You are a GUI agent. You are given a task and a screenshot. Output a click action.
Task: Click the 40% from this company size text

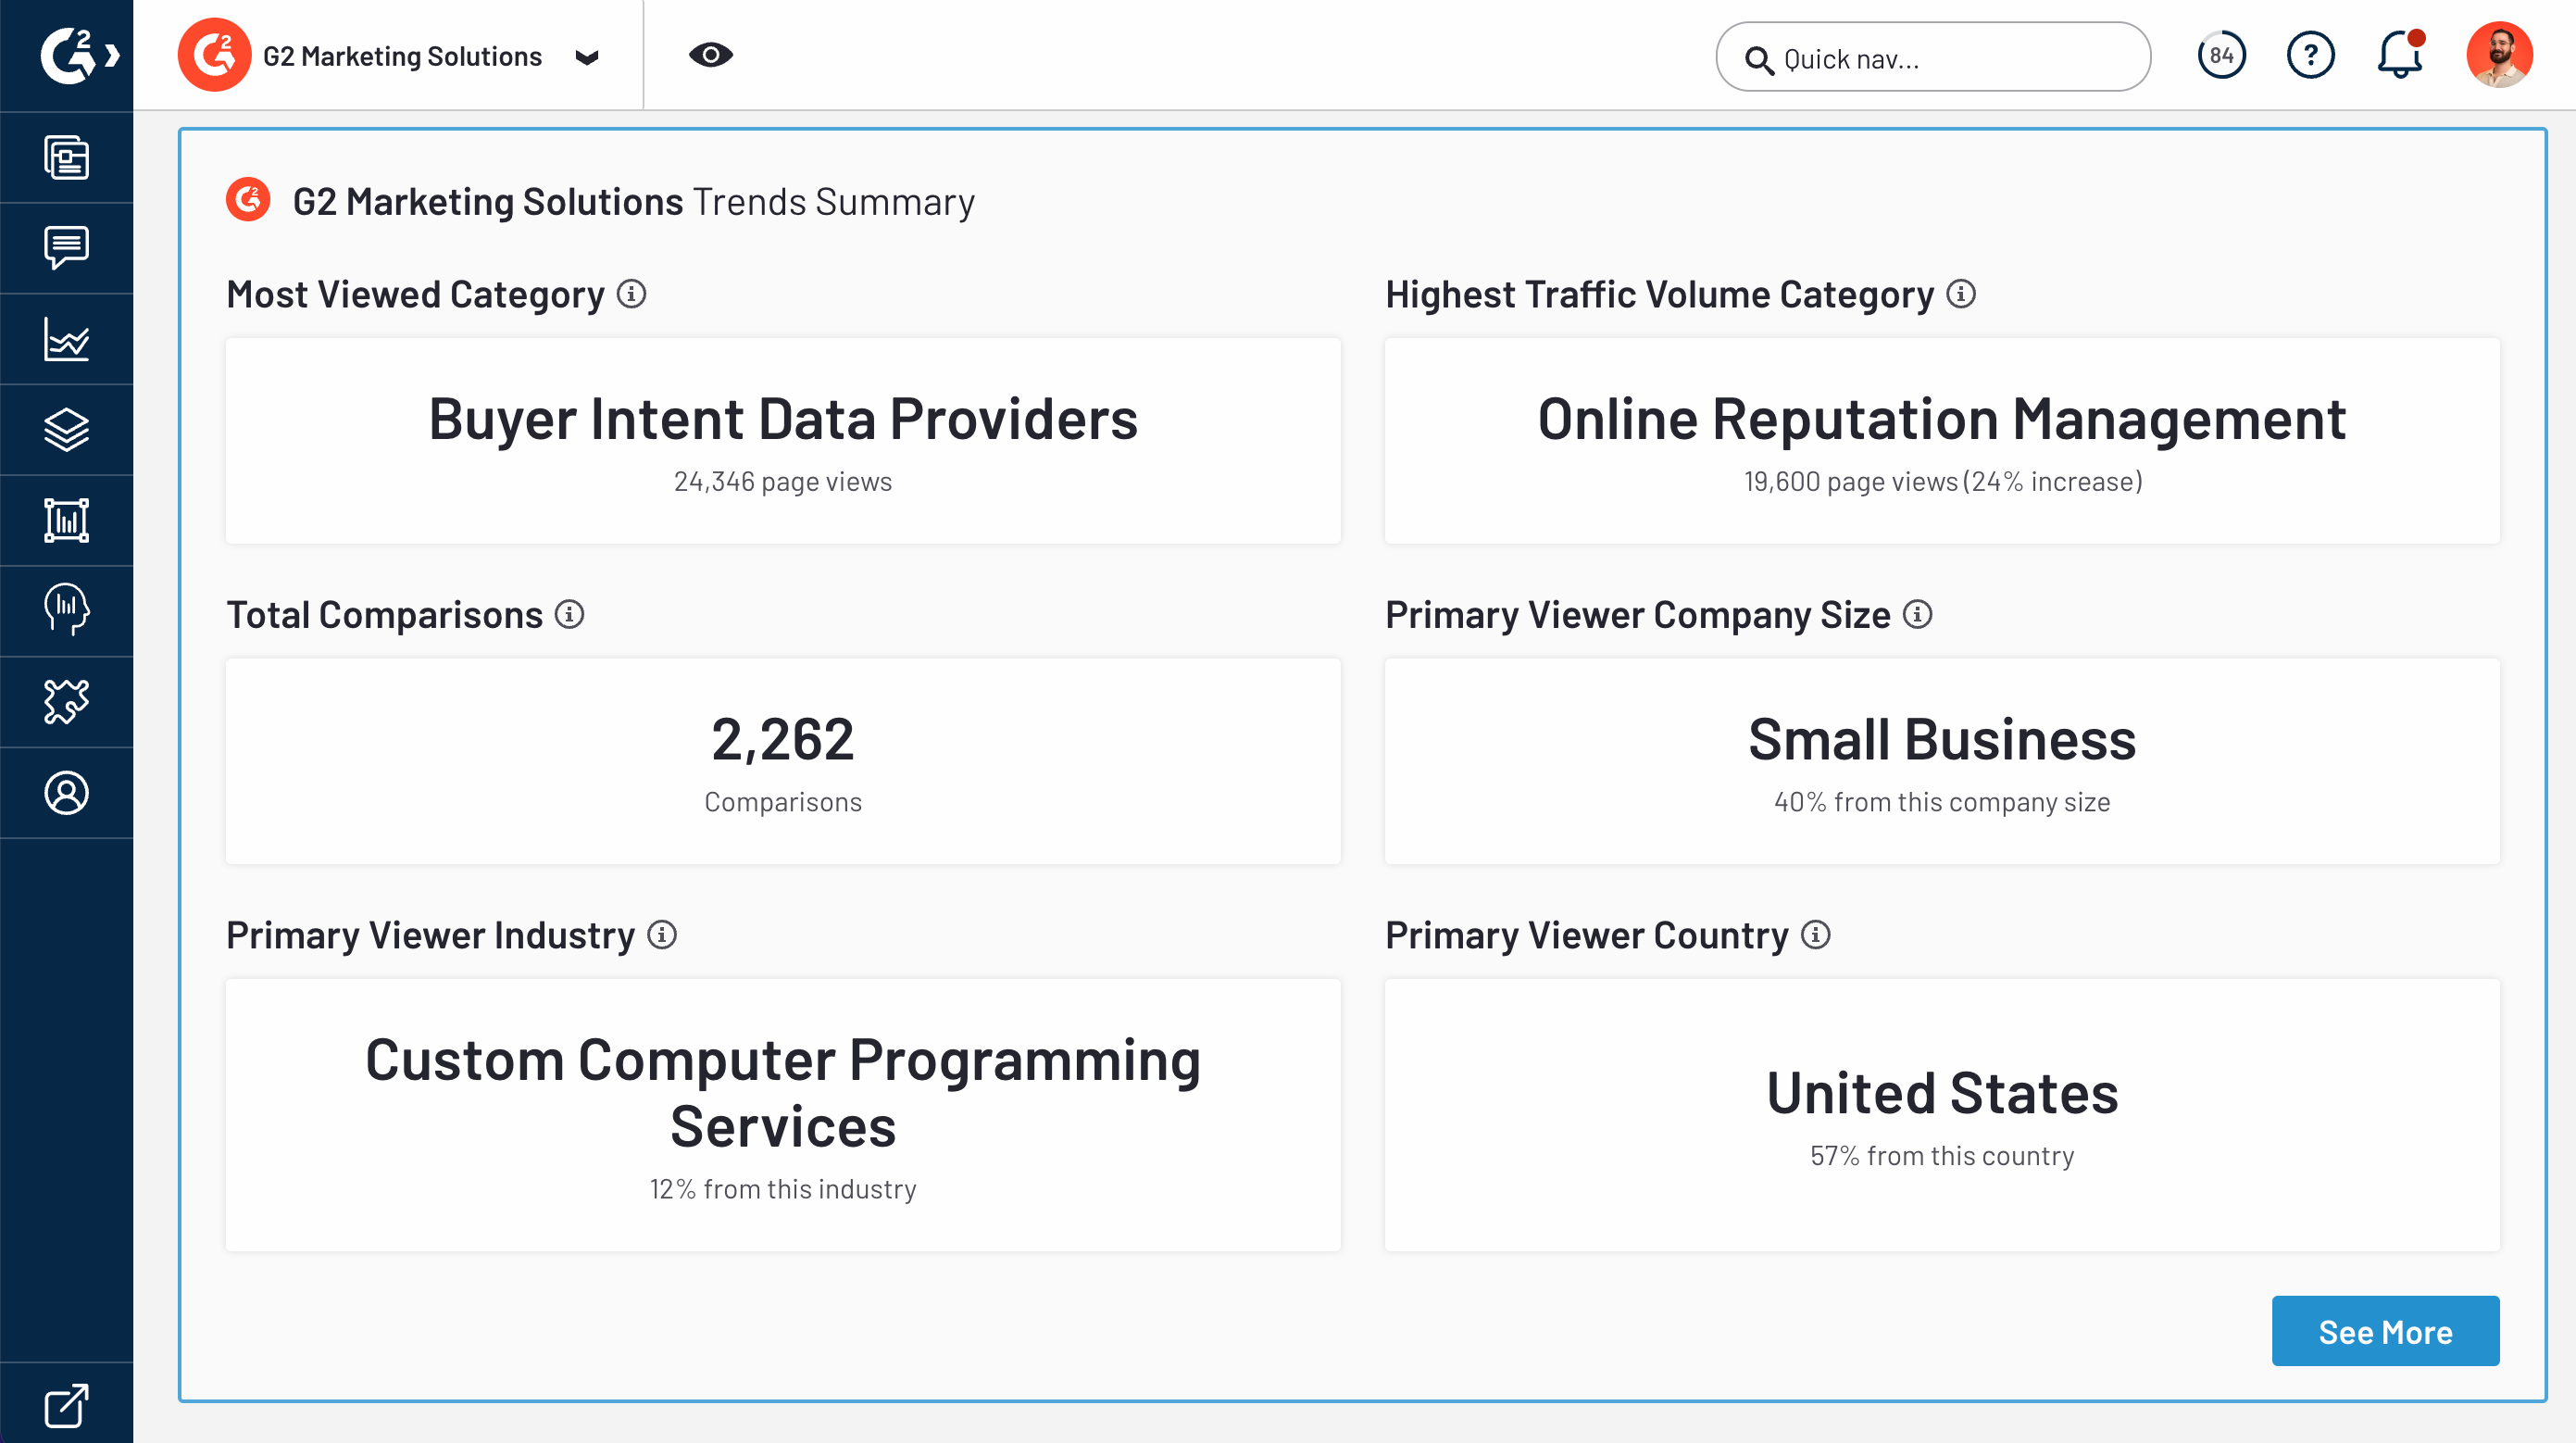[x=1942, y=802]
